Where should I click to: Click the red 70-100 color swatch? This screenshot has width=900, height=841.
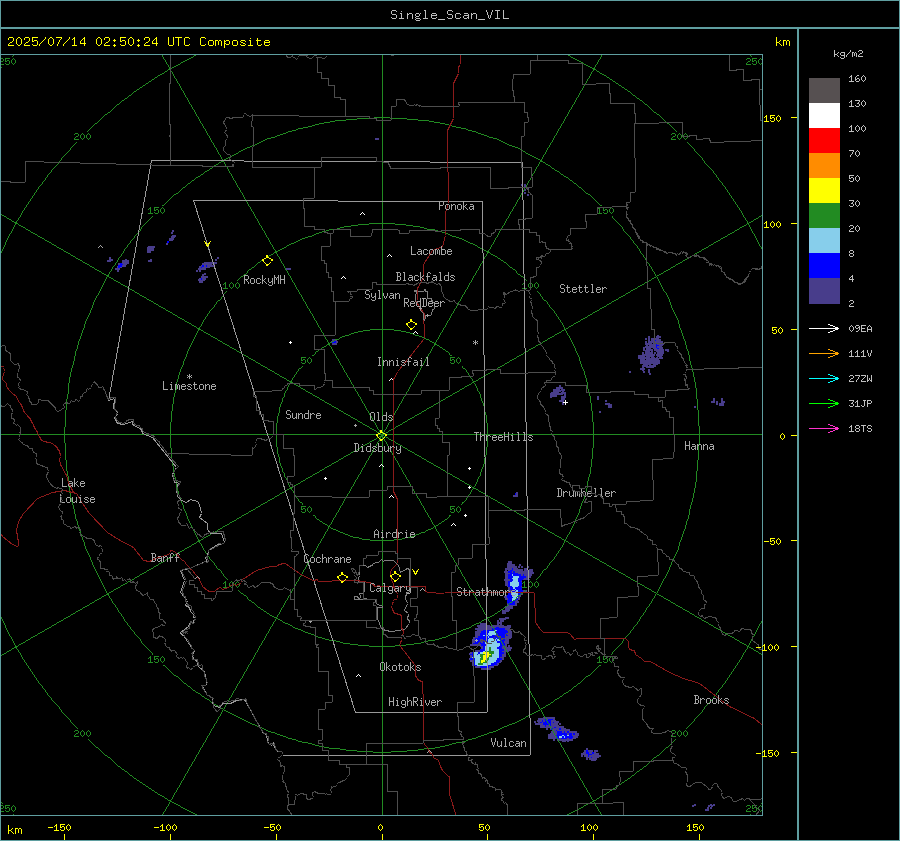tap(824, 141)
